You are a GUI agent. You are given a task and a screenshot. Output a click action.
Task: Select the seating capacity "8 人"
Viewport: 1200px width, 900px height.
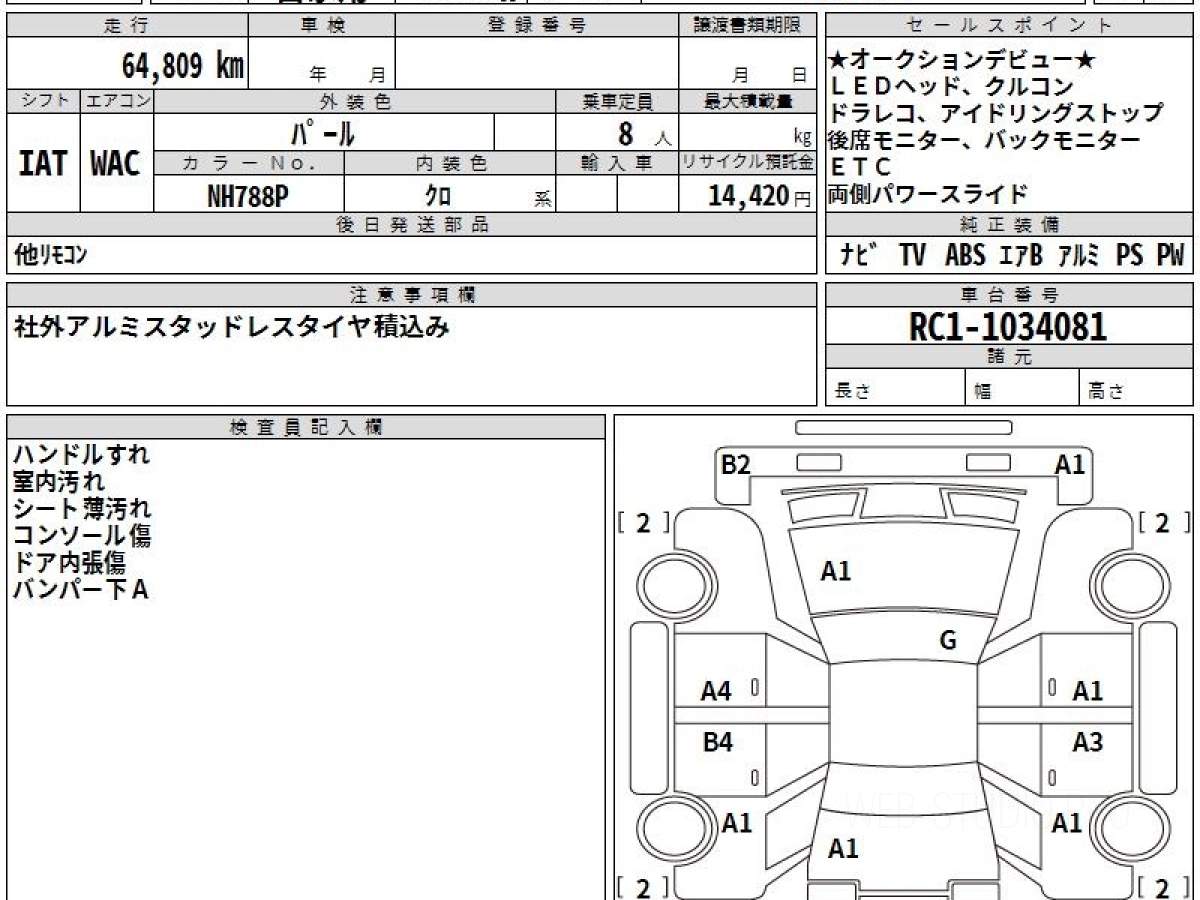point(644,133)
